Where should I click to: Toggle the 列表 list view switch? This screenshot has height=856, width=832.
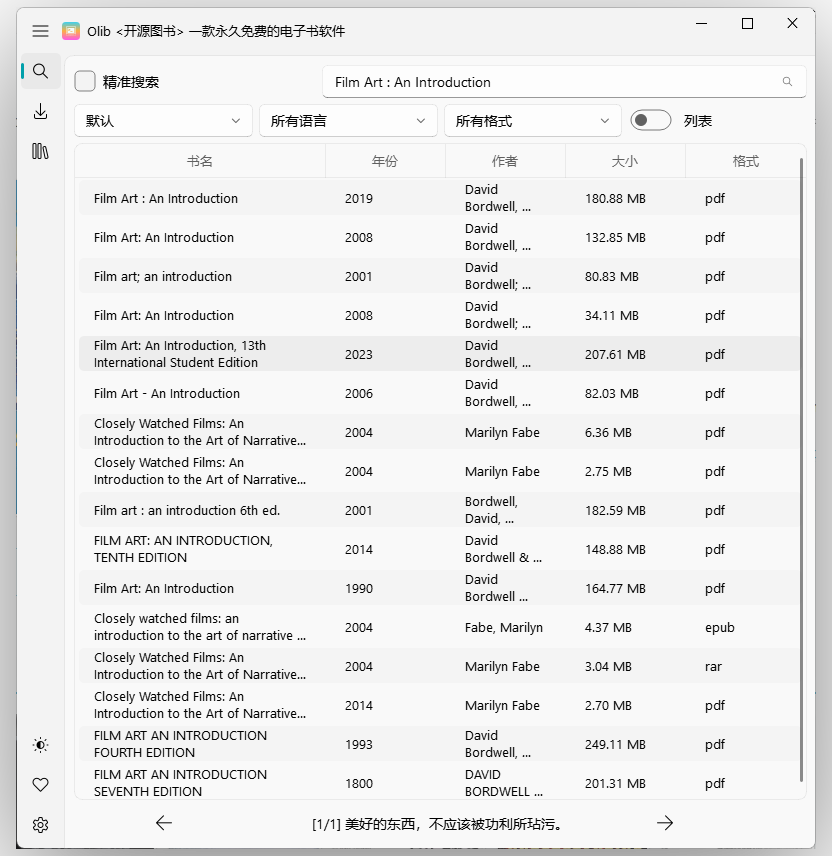pyautogui.click(x=651, y=120)
